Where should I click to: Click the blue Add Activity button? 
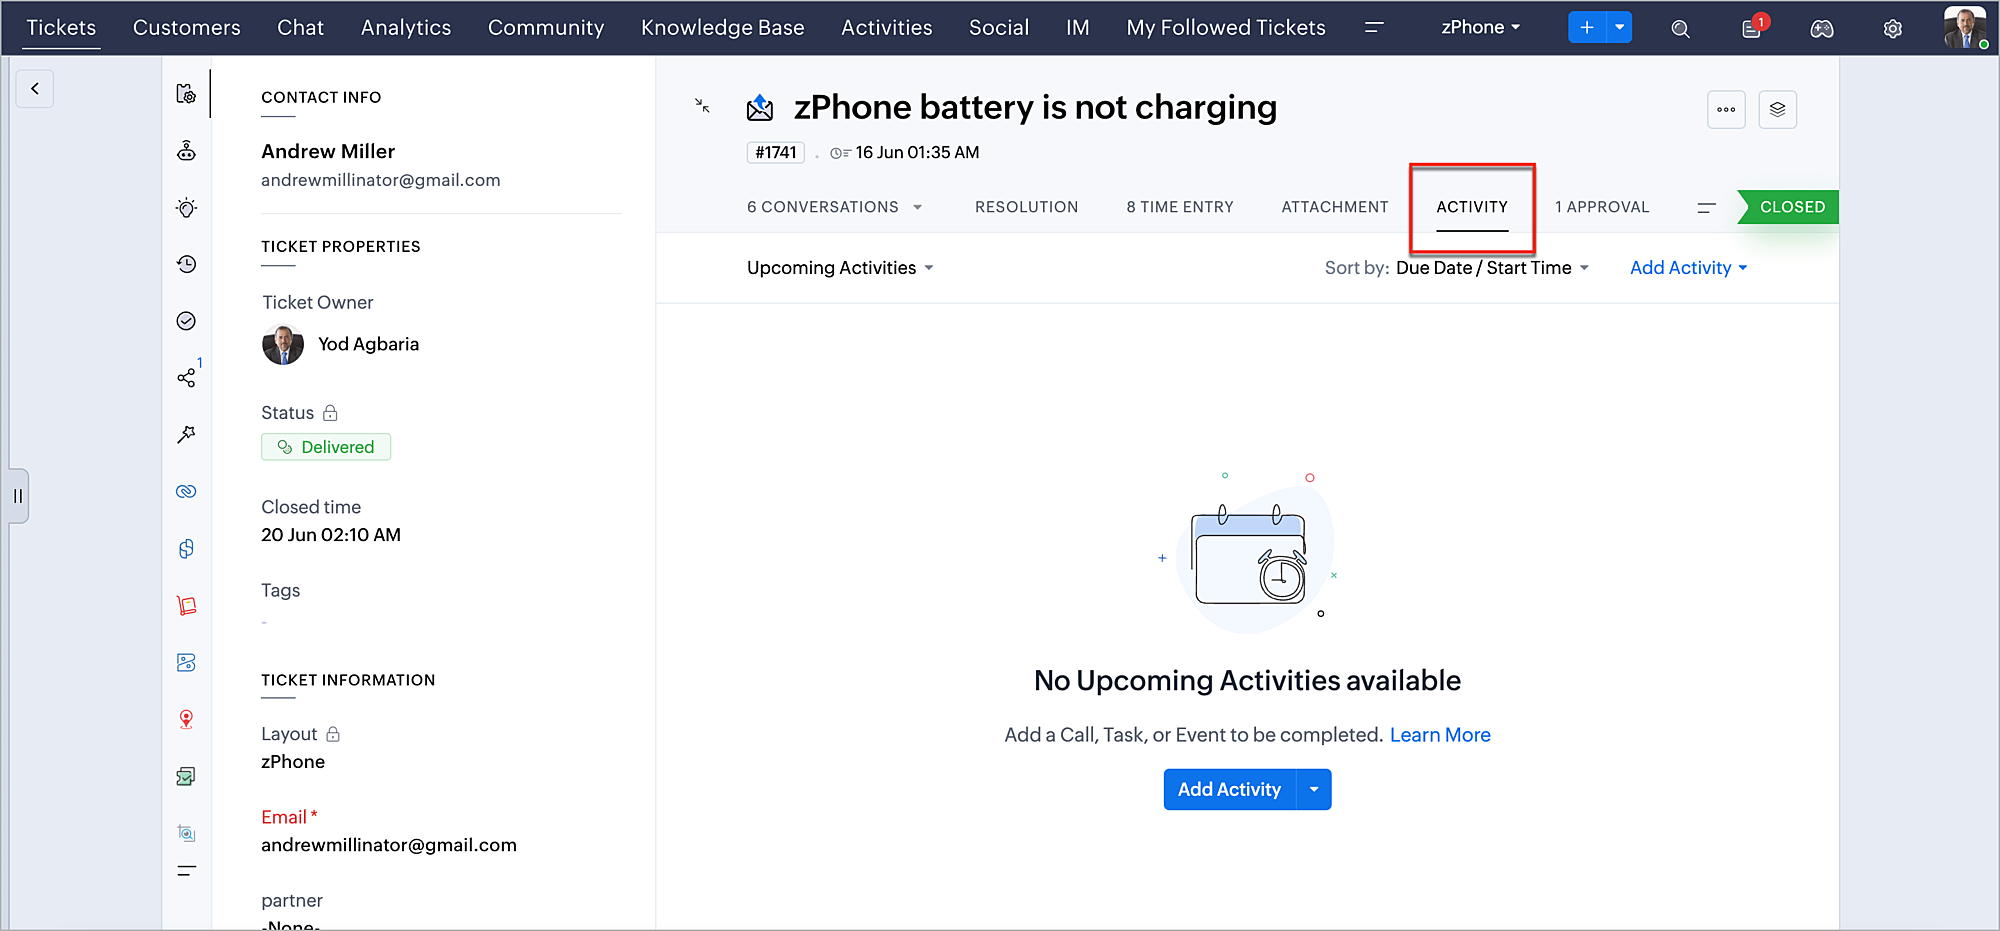[x=1229, y=790]
